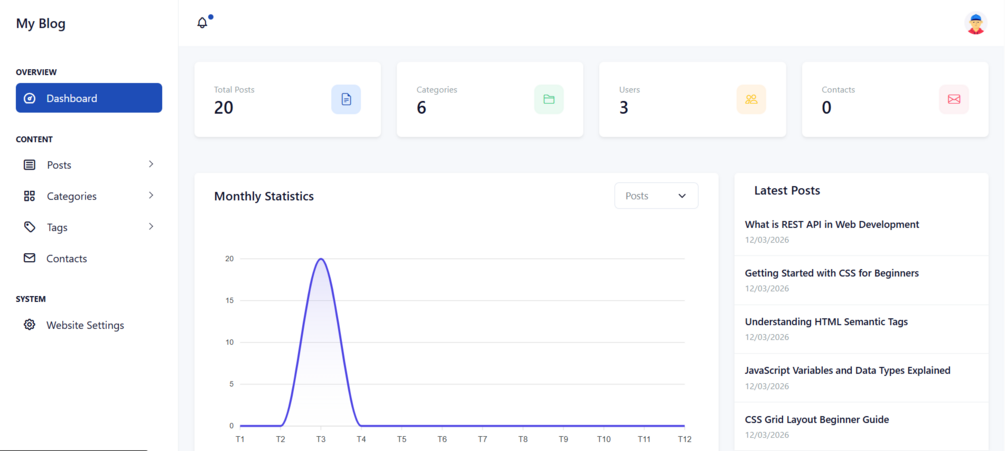Click the Users people icon
The height and width of the screenshot is (451, 1005).
click(x=751, y=99)
